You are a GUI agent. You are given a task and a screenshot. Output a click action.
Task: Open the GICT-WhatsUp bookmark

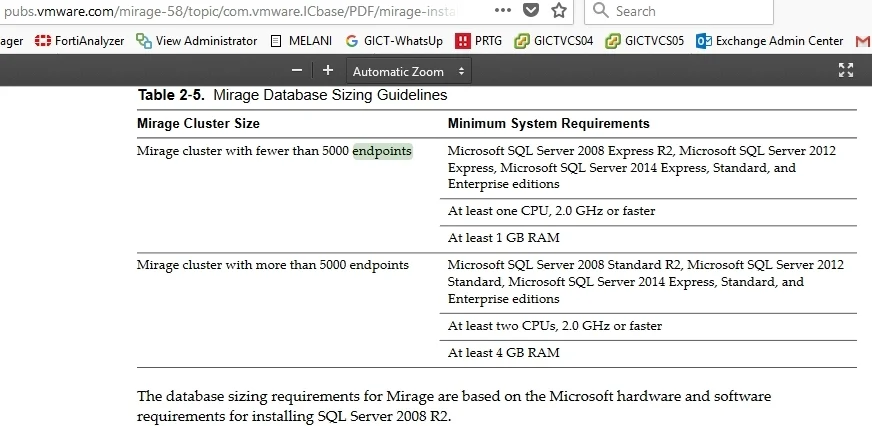pyautogui.click(x=394, y=41)
